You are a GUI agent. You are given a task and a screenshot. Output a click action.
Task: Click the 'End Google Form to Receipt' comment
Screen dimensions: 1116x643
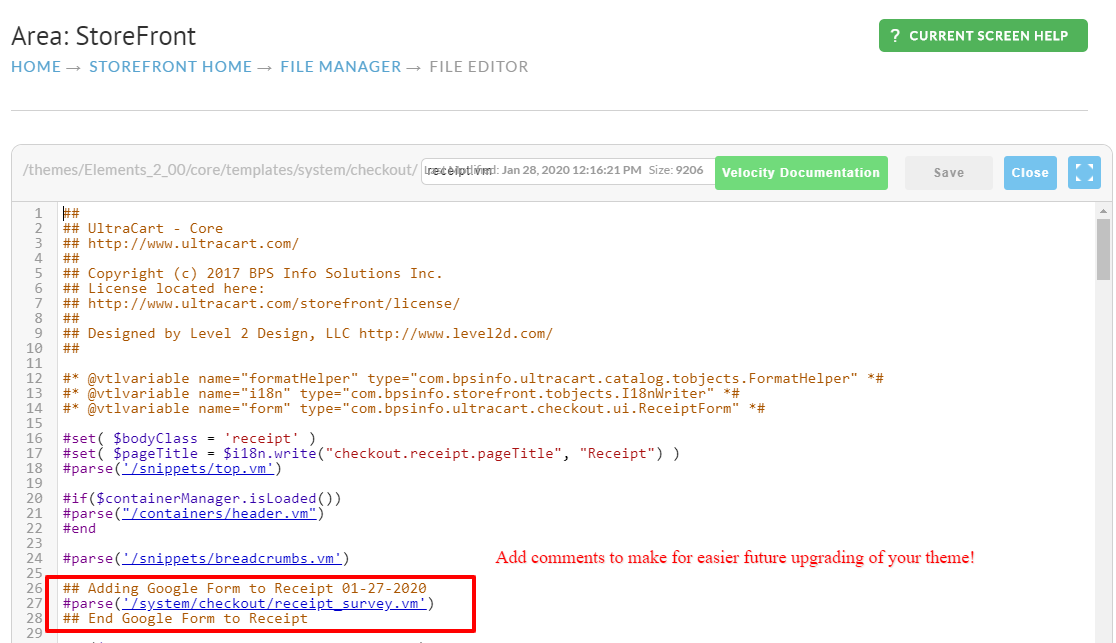[185, 618]
